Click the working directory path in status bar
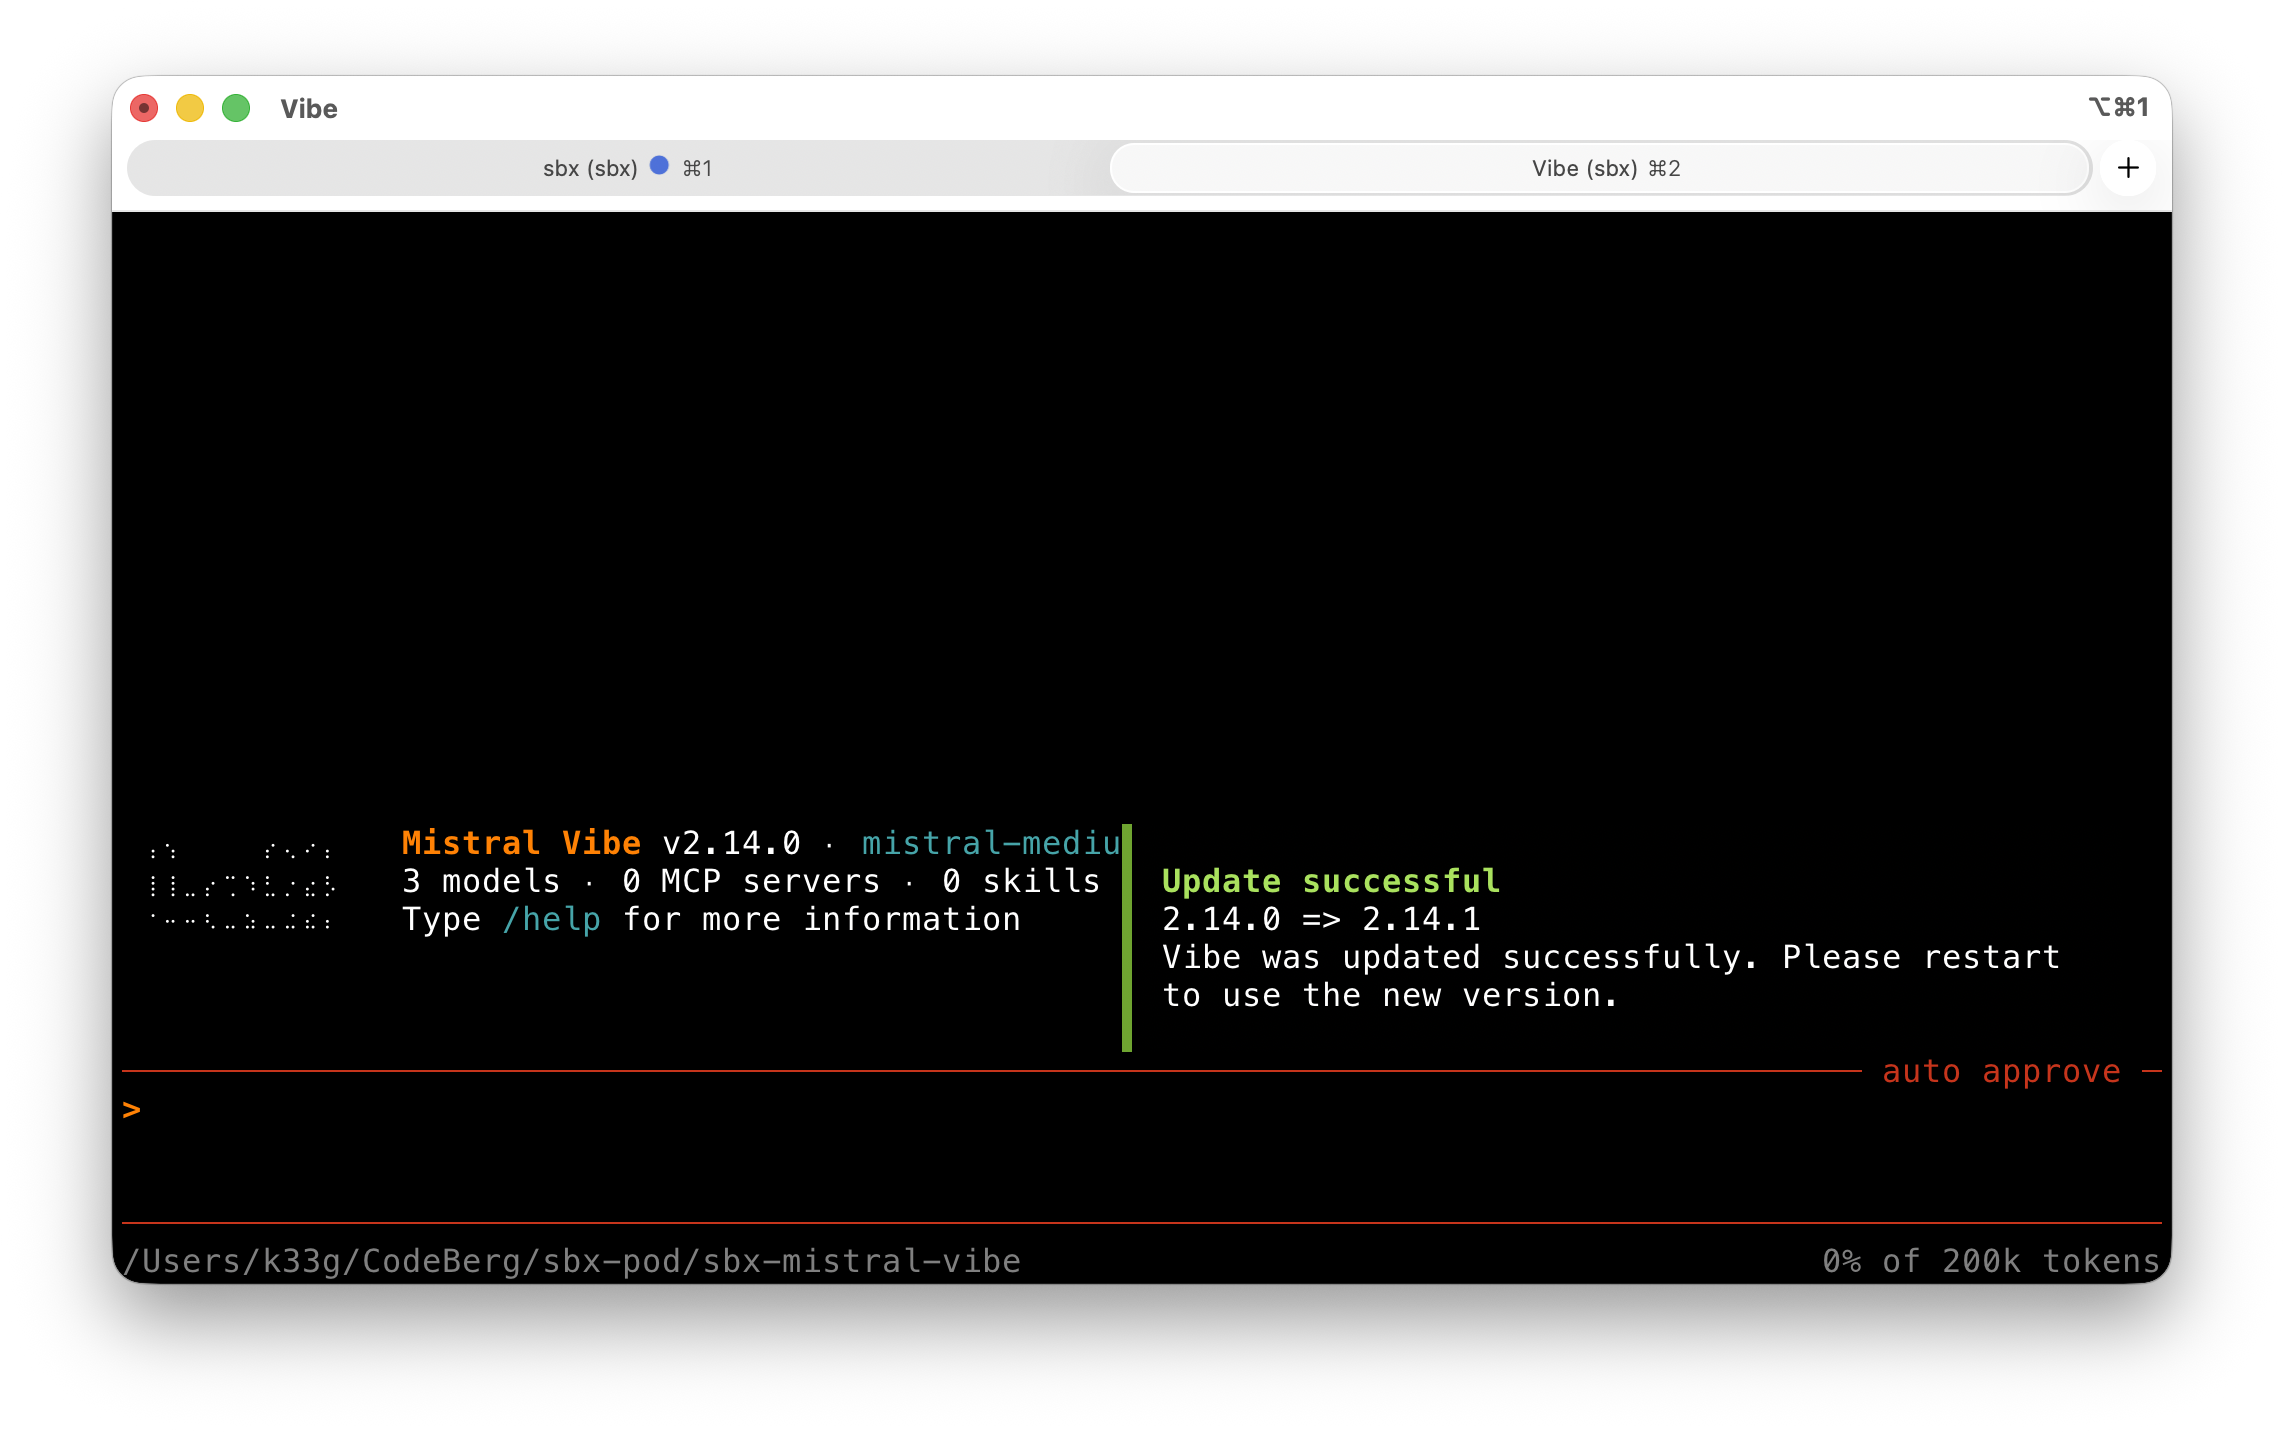Screen dimensions: 2284x1432 pos(571,1261)
